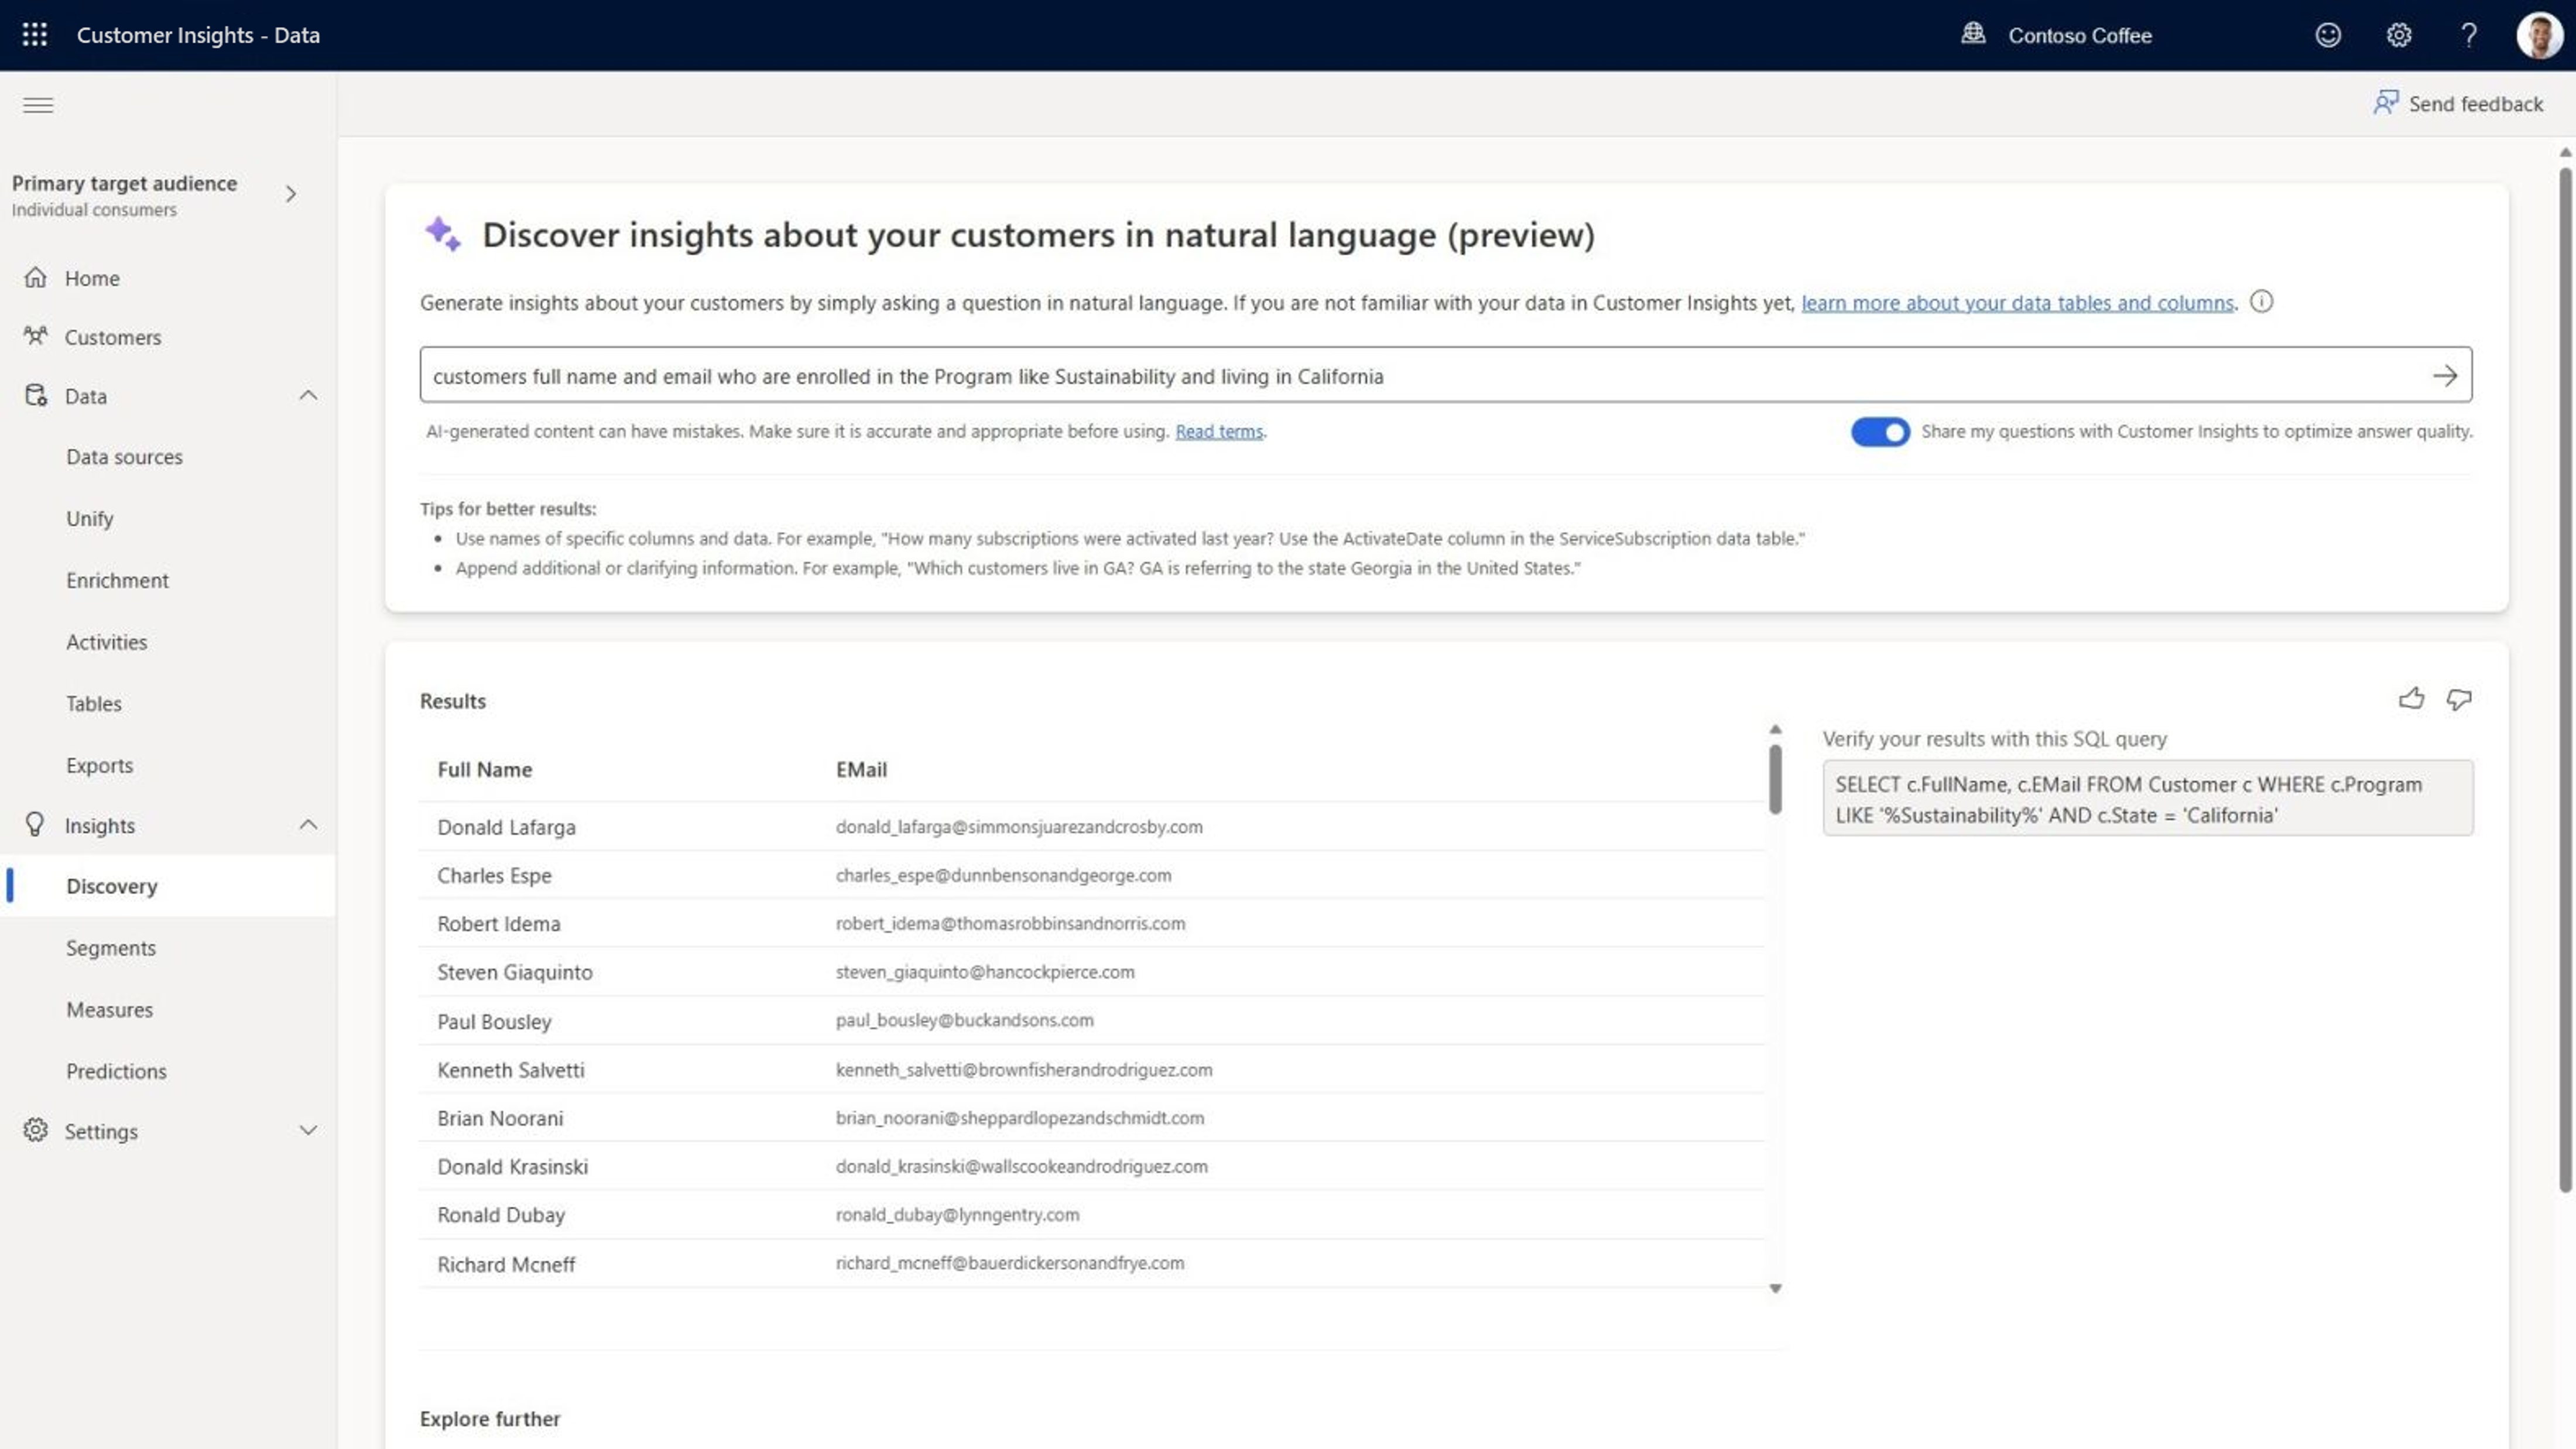Select Segments in the sidebar
2576x1449 pixels.
(111, 947)
